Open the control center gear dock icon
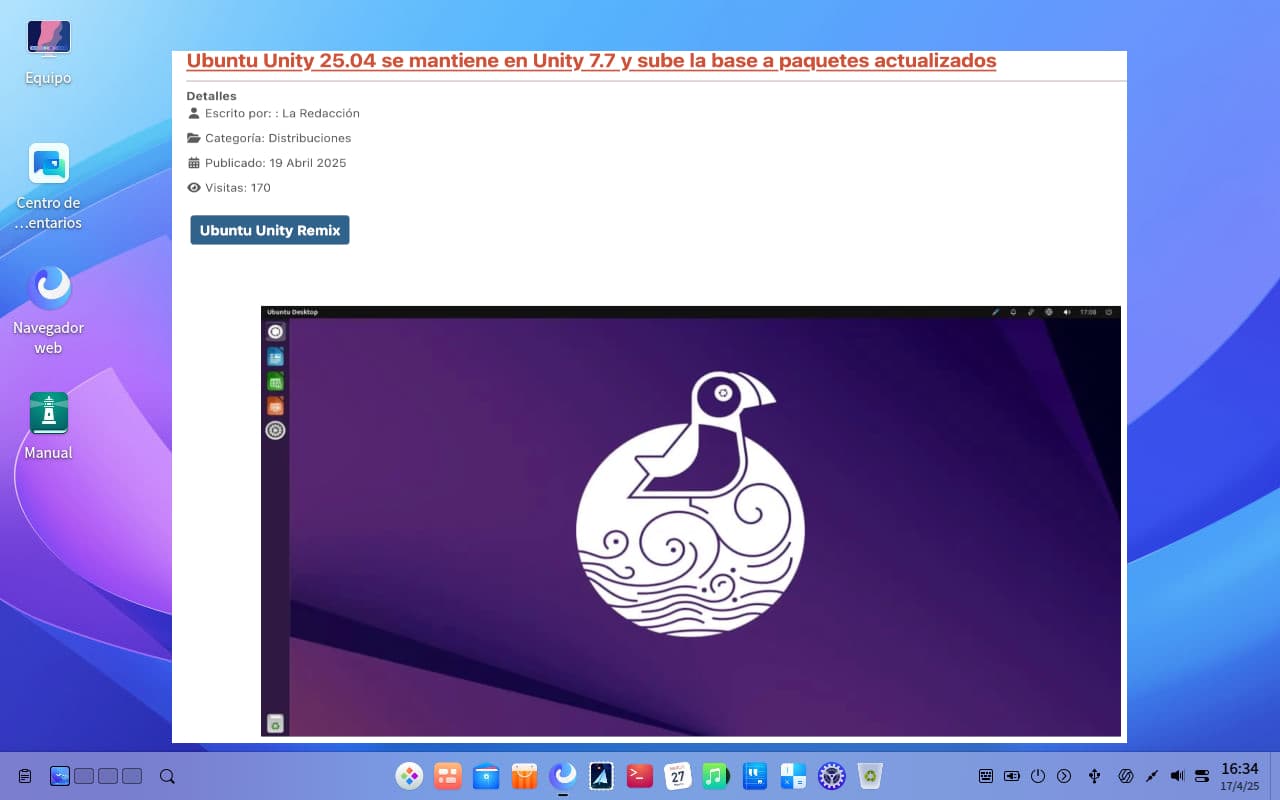 point(832,776)
